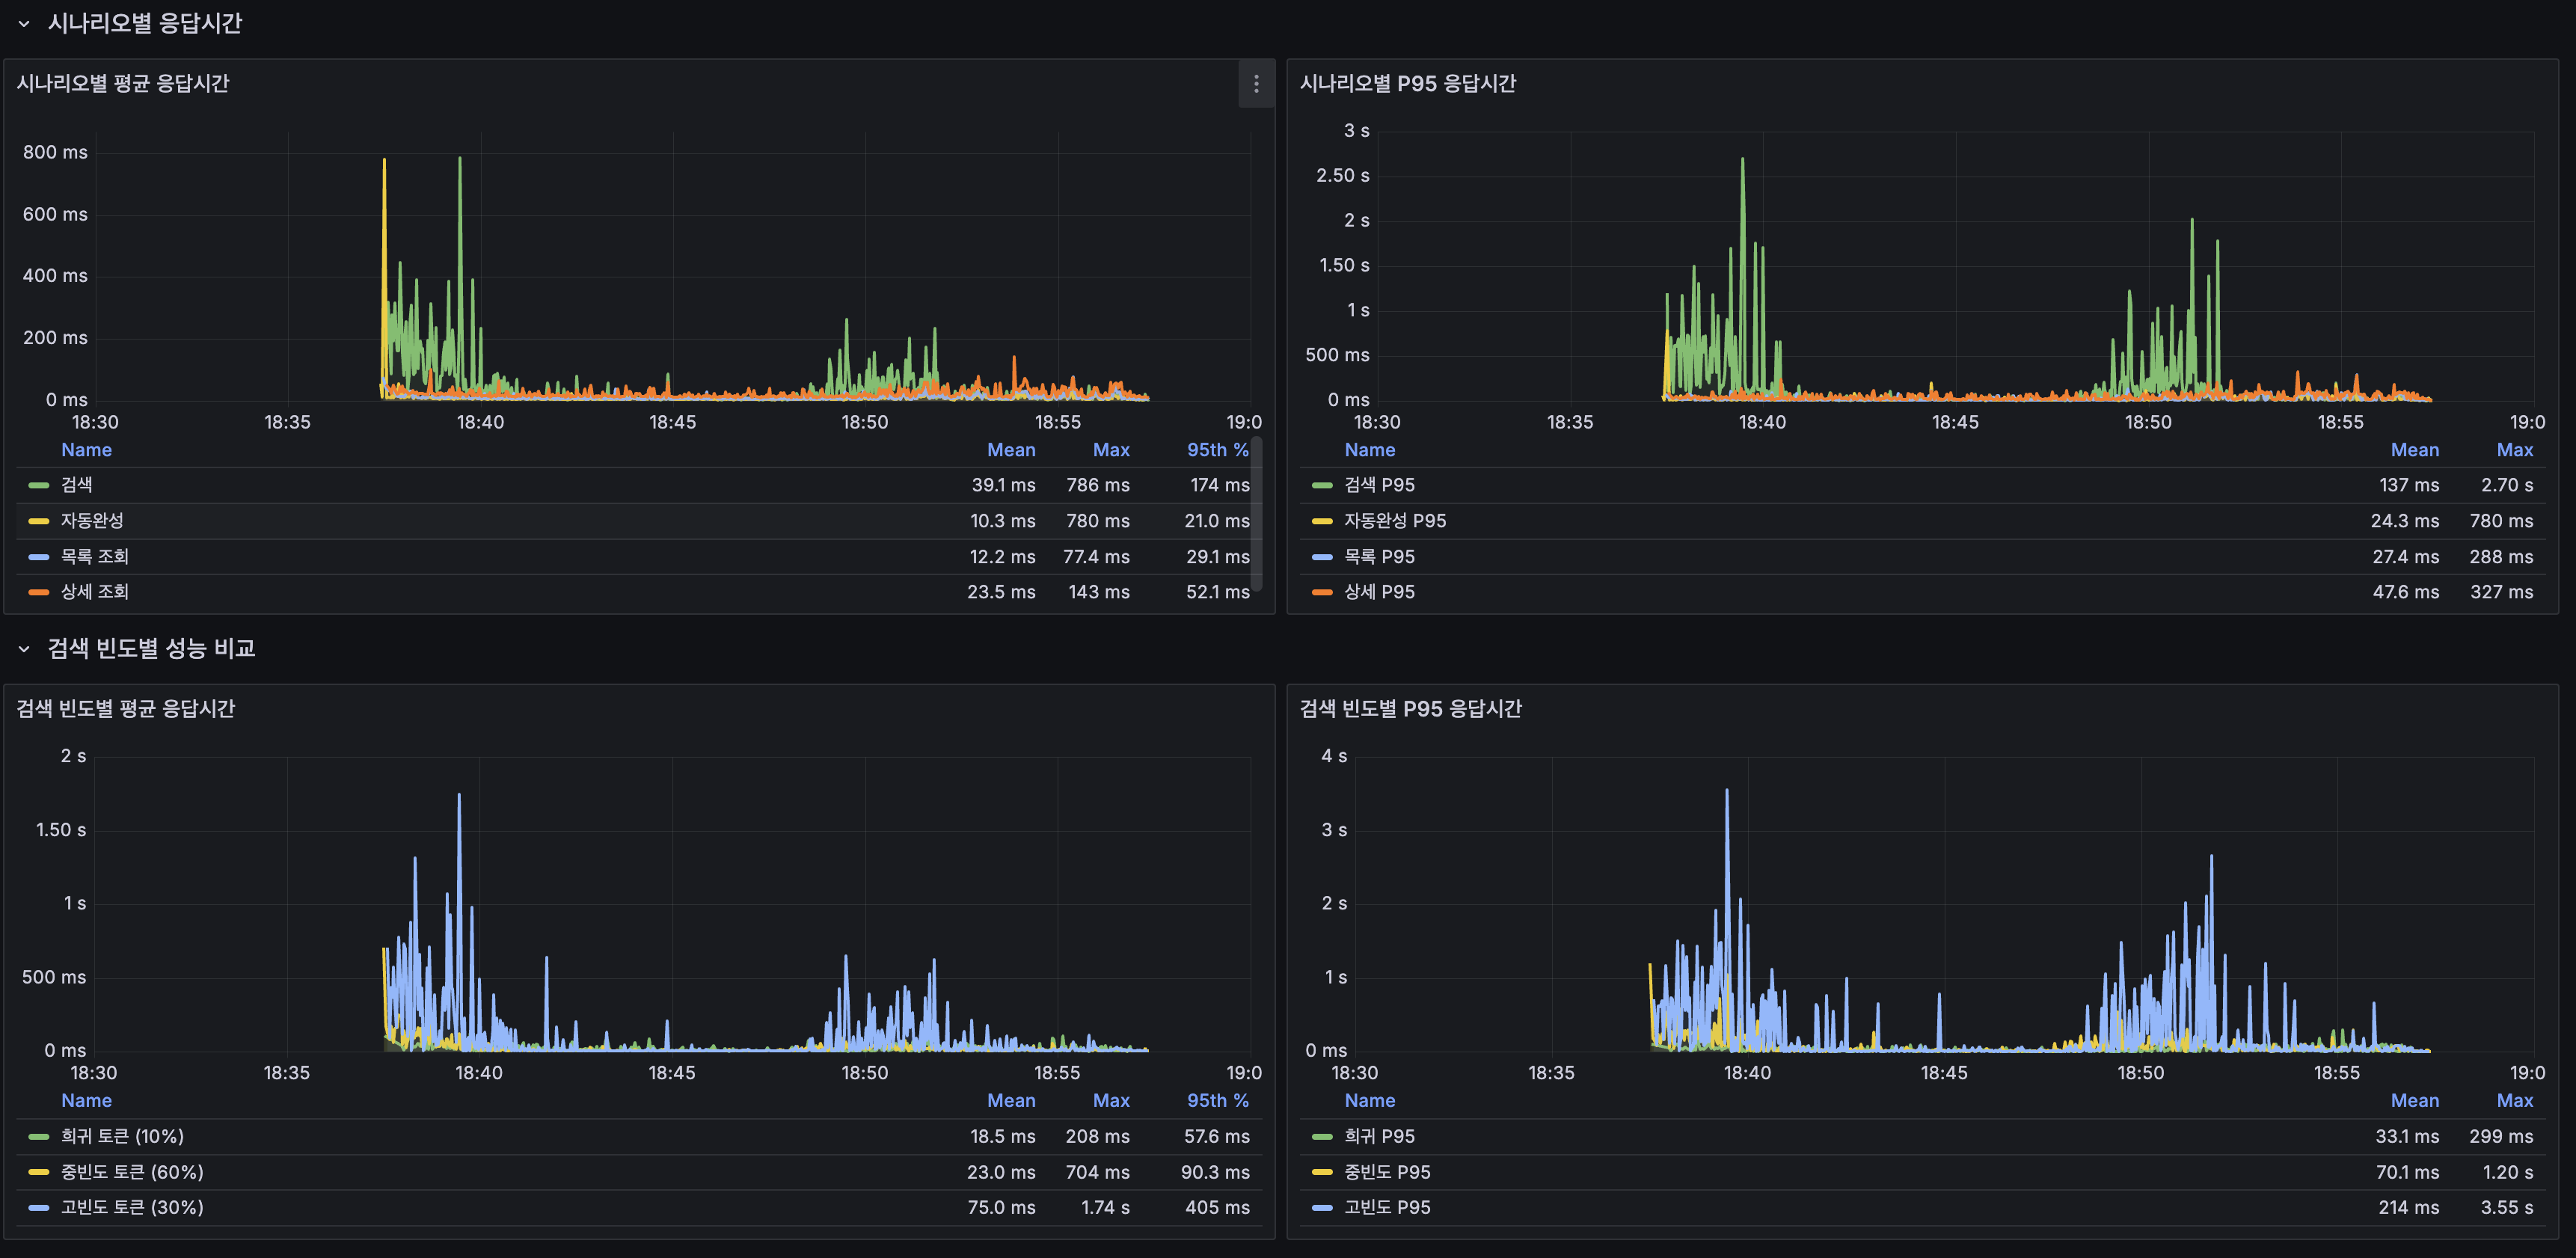
Task: Toggle the 검색 series in average panel legend
Action: click(77, 485)
